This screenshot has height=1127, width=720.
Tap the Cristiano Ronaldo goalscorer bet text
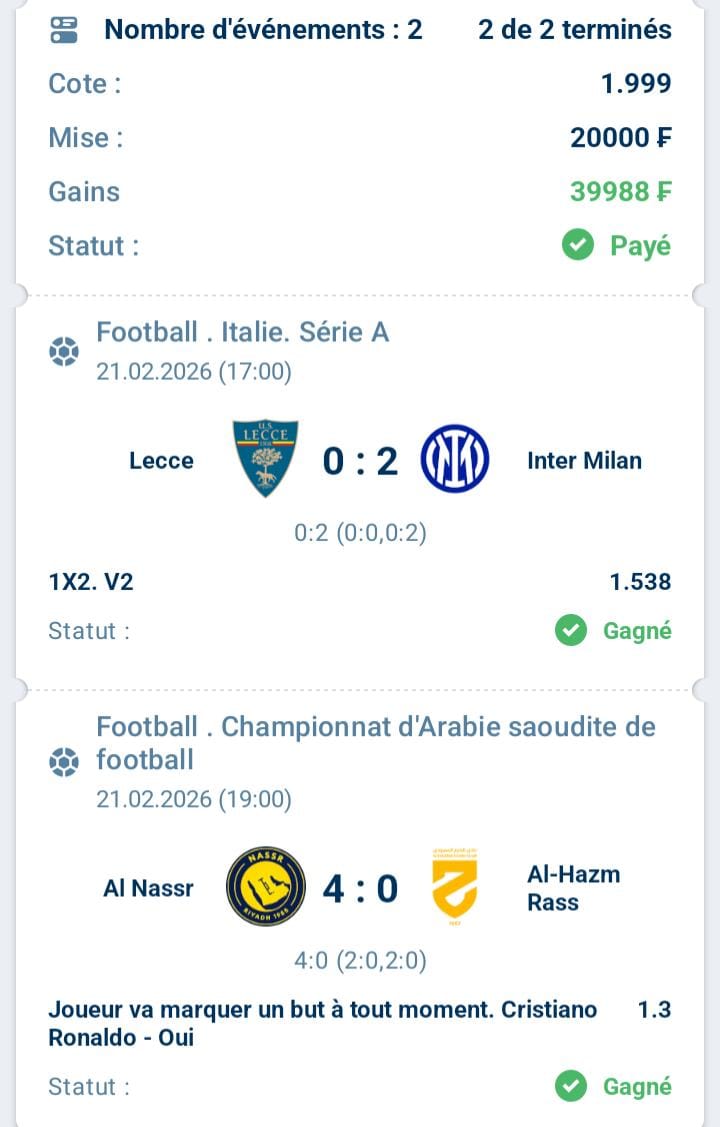pos(322,1023)
